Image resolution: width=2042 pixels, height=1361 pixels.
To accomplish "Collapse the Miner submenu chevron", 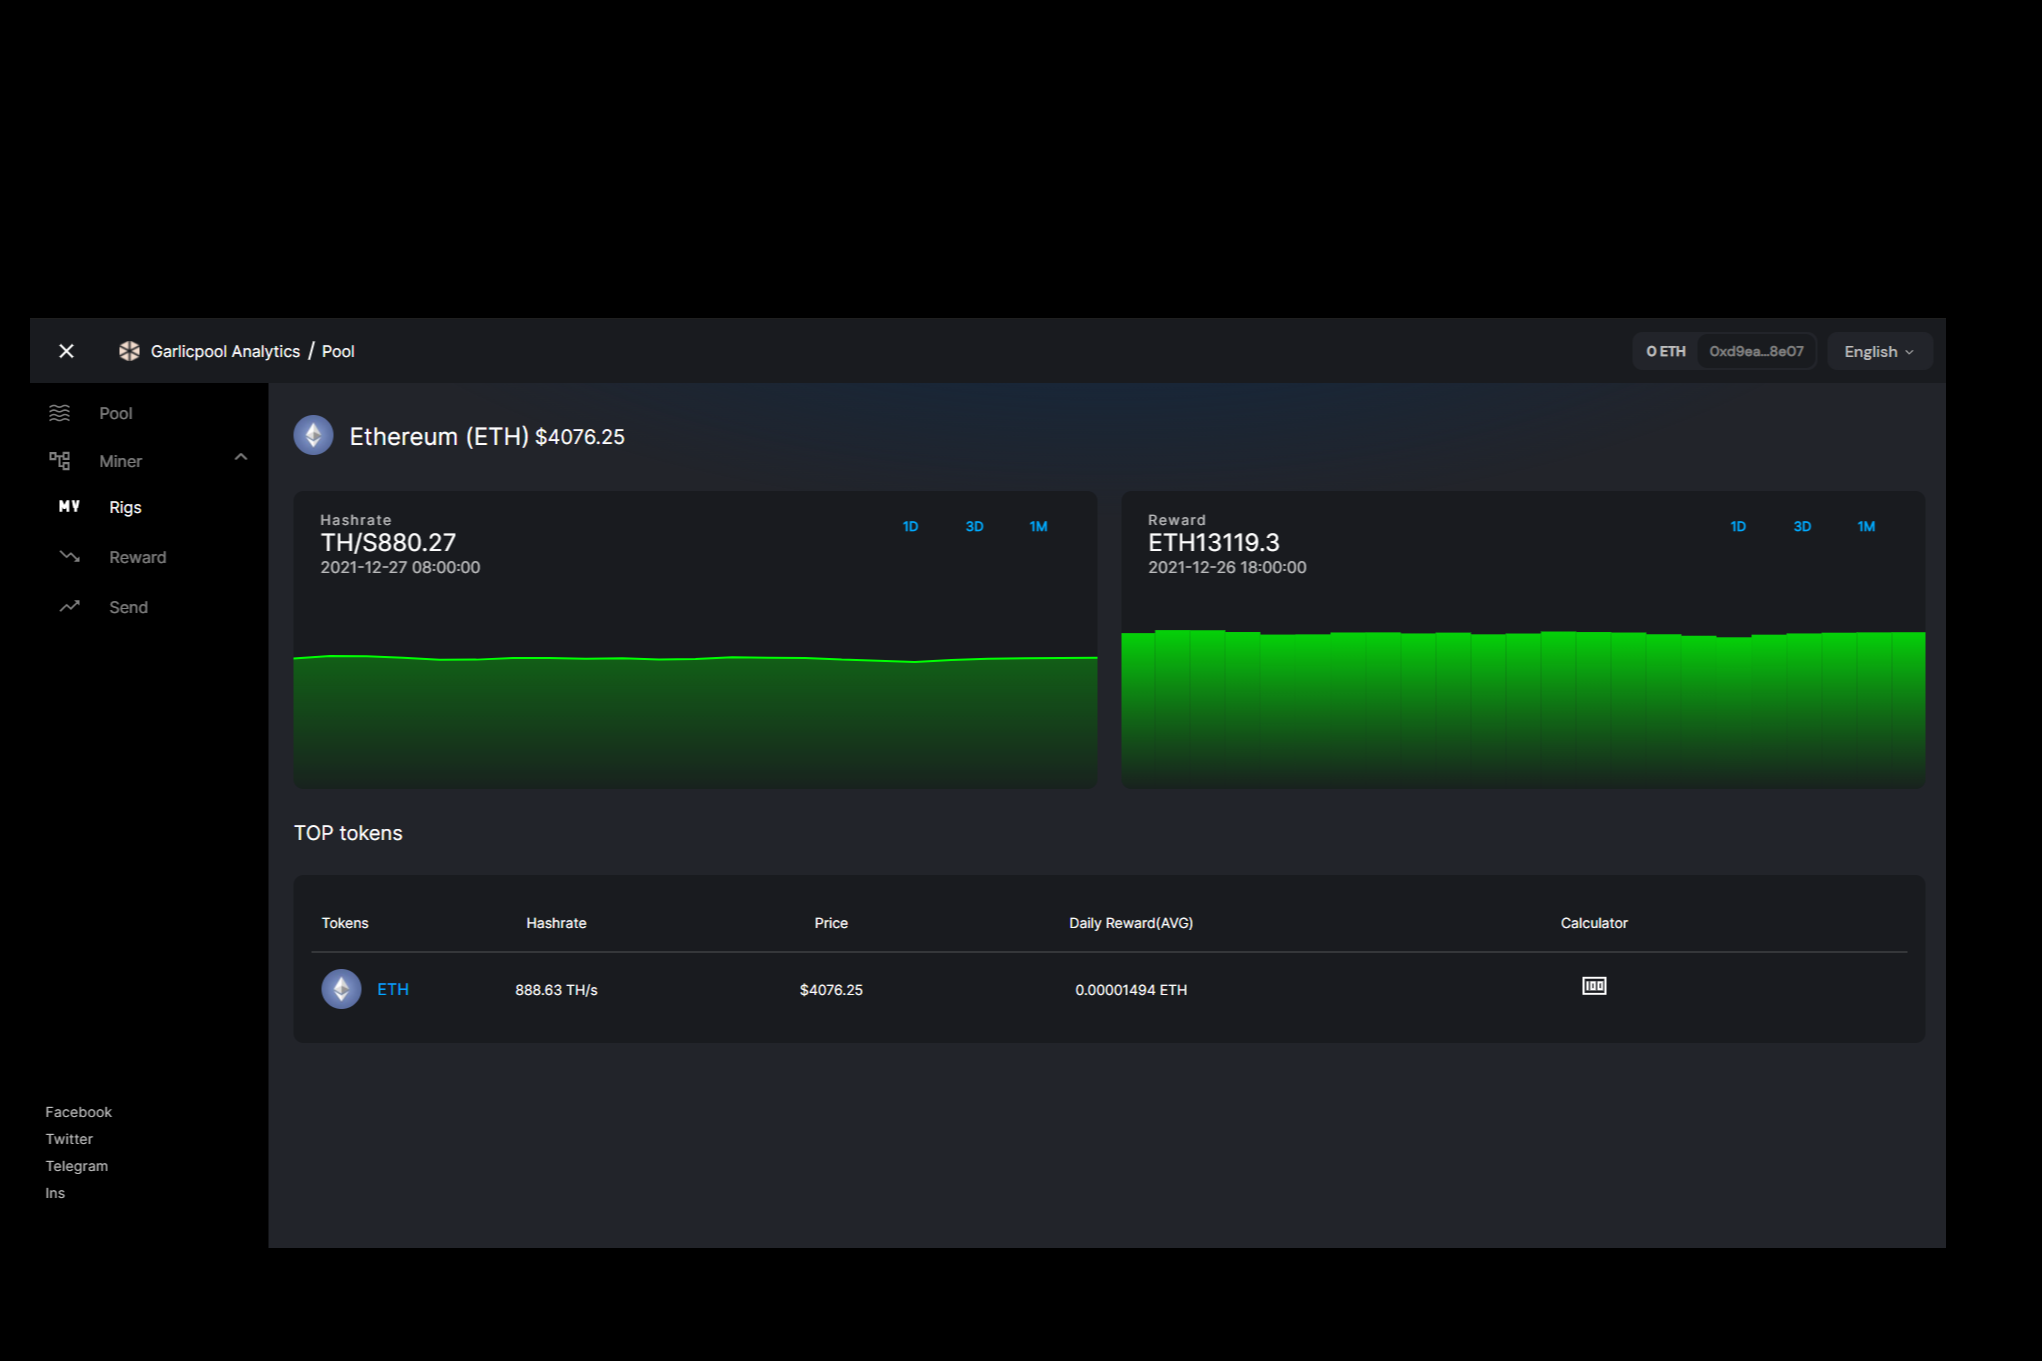I will [x=241, y=458].
